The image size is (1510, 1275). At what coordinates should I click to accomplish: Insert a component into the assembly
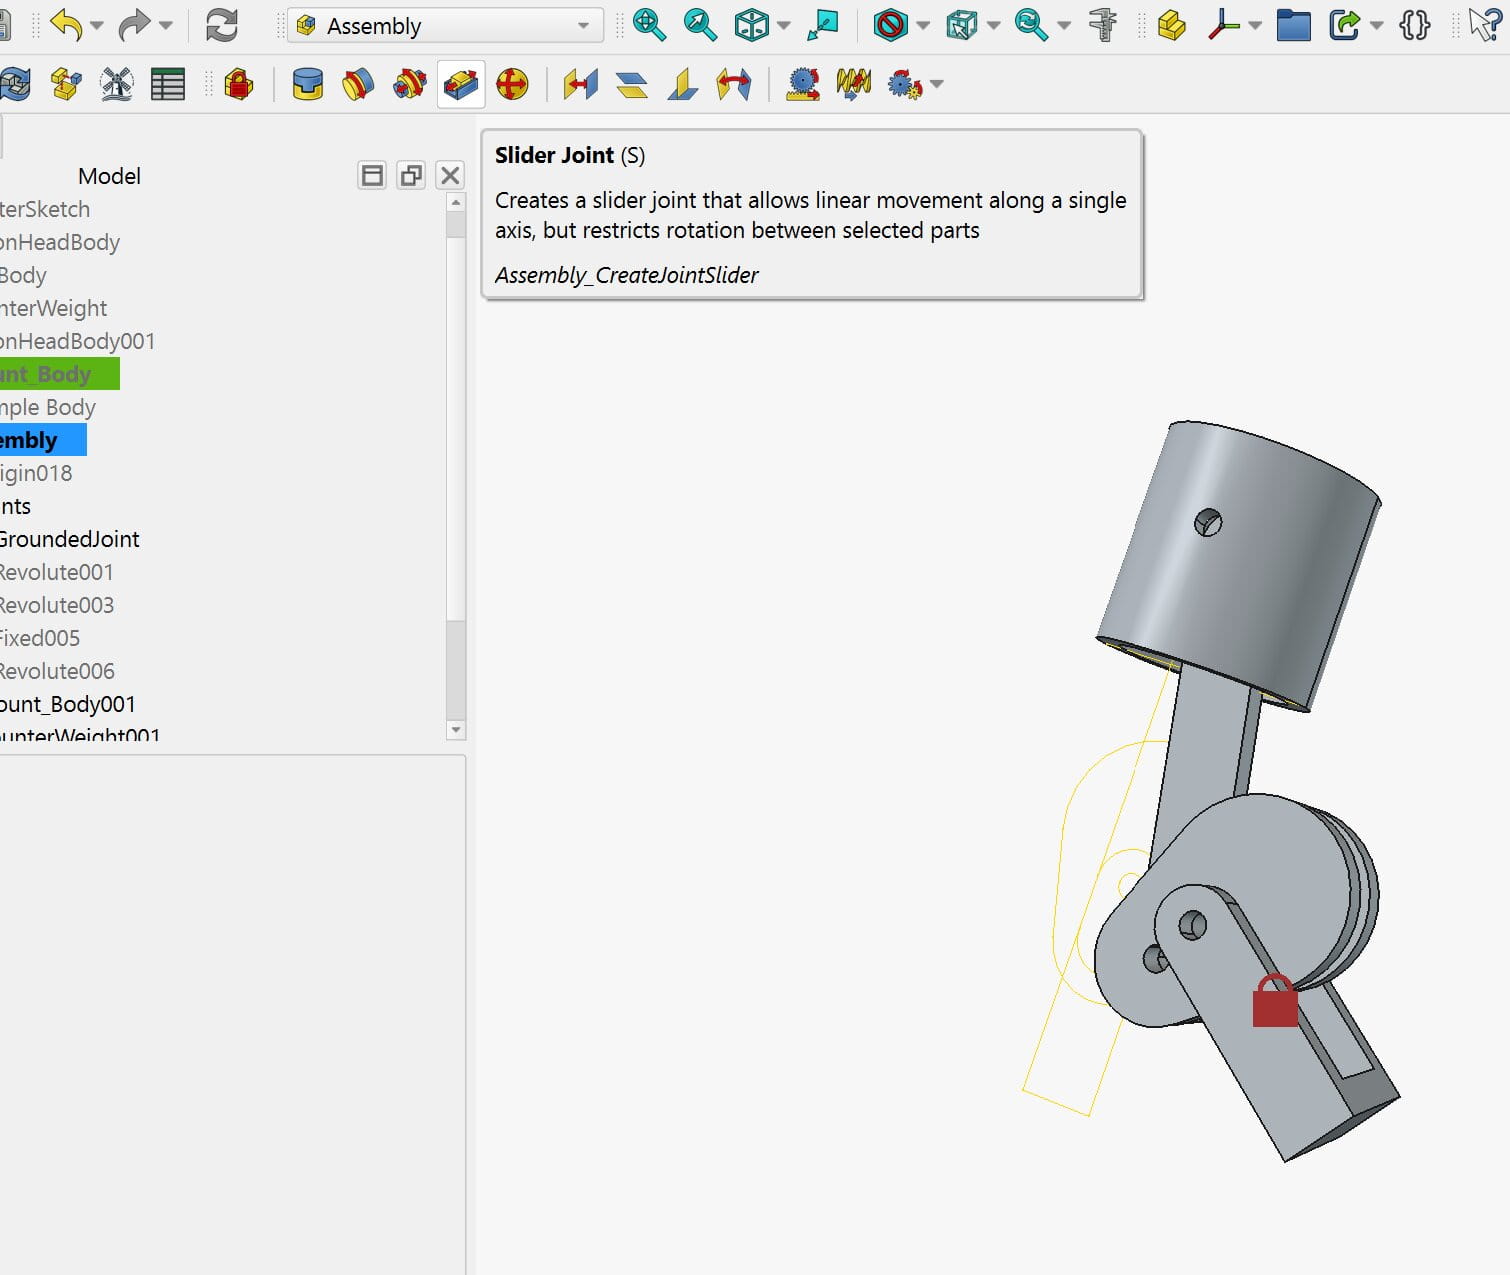(x=66, y=85)
